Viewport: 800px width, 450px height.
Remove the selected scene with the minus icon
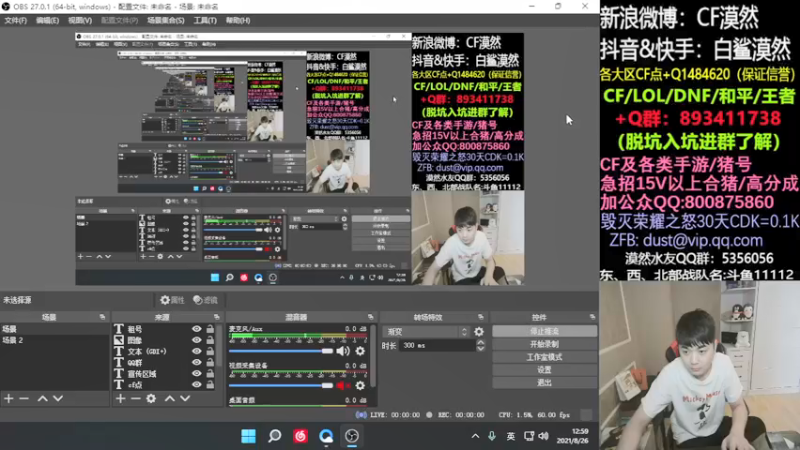[x=24, y=398]
